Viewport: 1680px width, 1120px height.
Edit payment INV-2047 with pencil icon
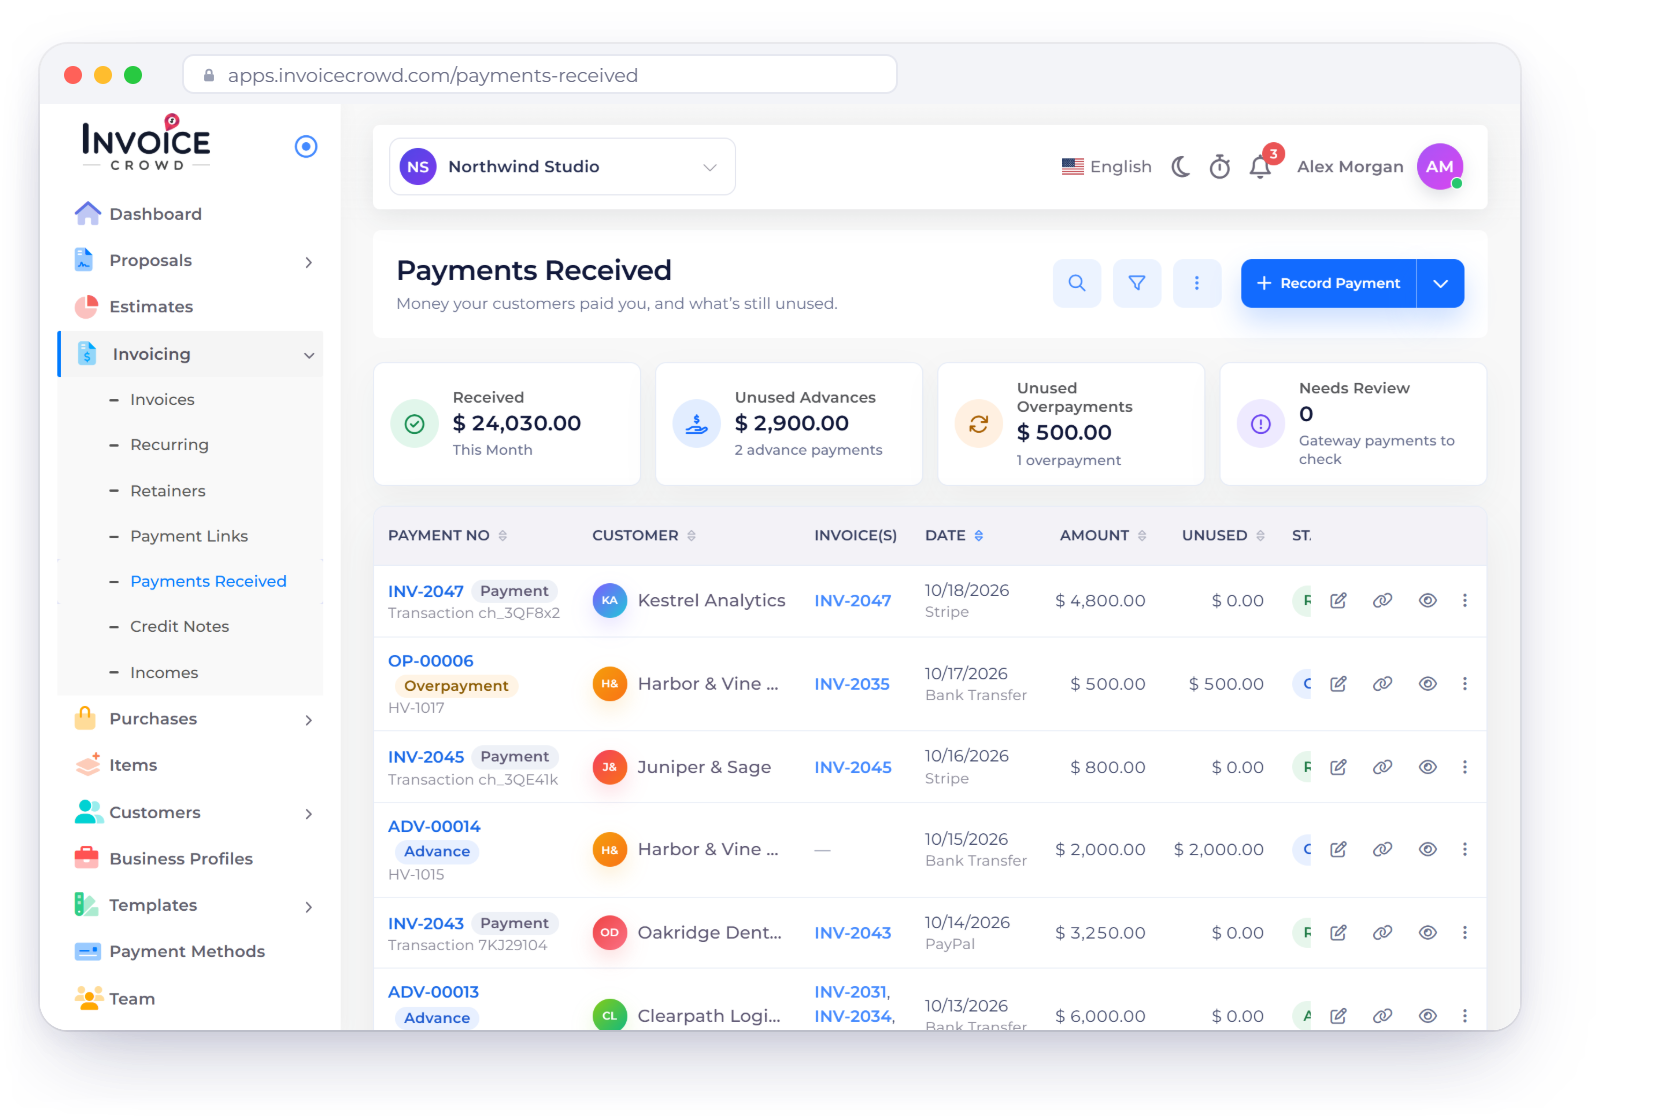1338,600
